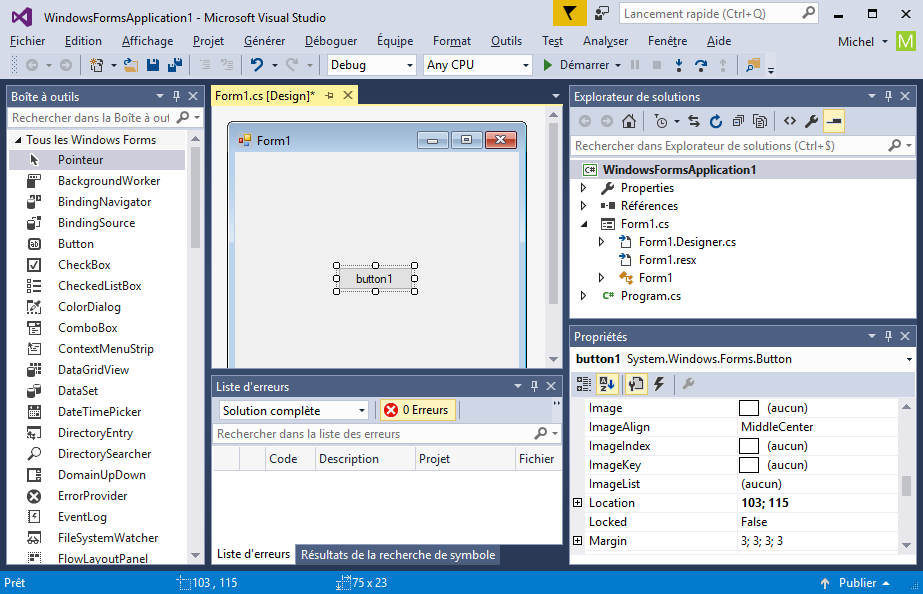Screen dimensions: 923x594
Task: Click the search magnifier in Liste d'erreurs
Action: point(540,434)
